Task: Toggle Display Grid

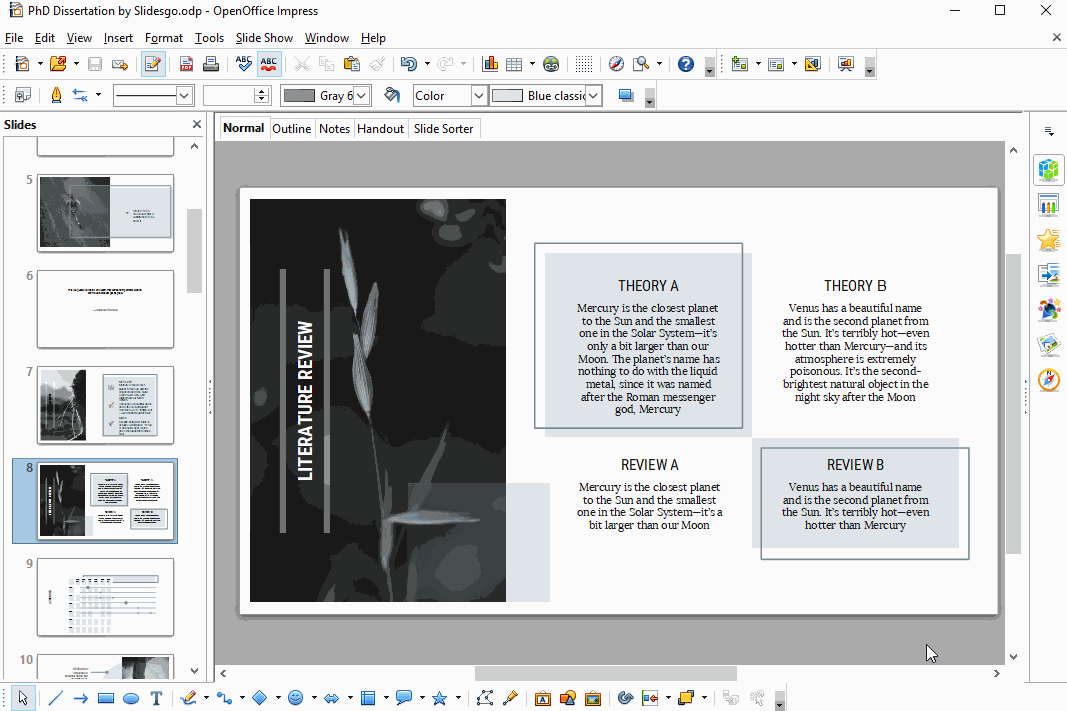Action: (584, 64)
